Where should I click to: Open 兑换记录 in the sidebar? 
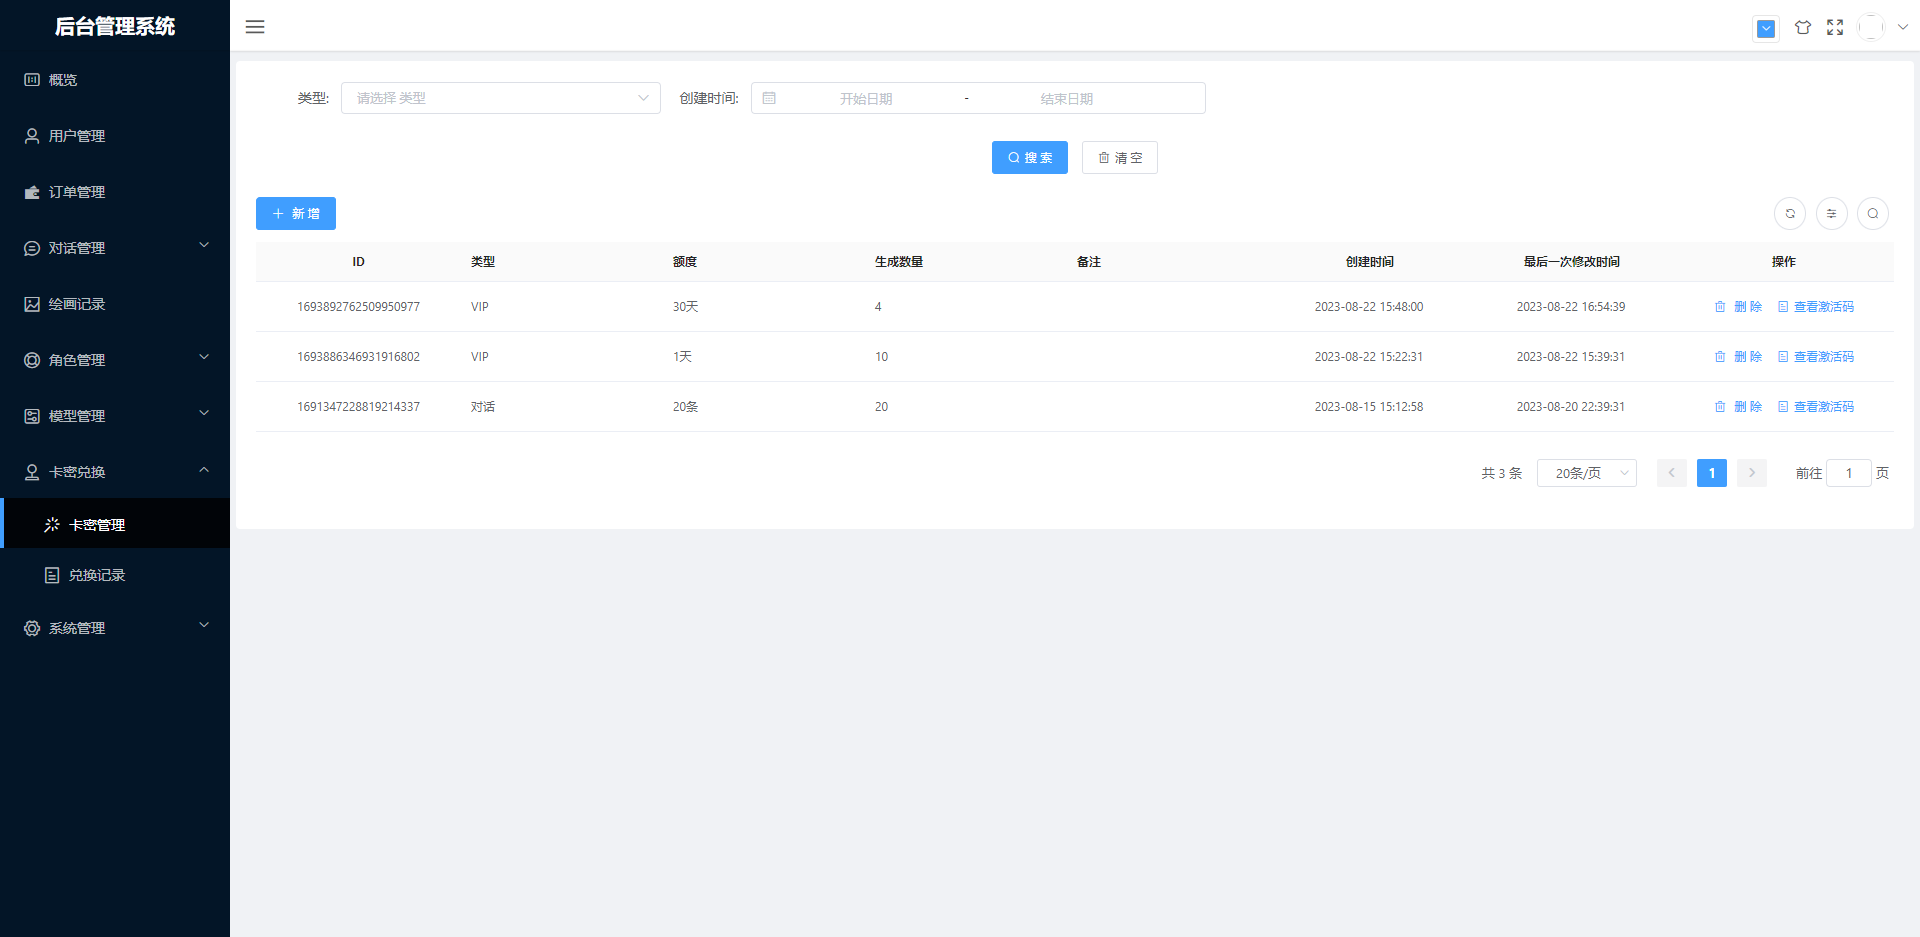click(x=97, y=575)
